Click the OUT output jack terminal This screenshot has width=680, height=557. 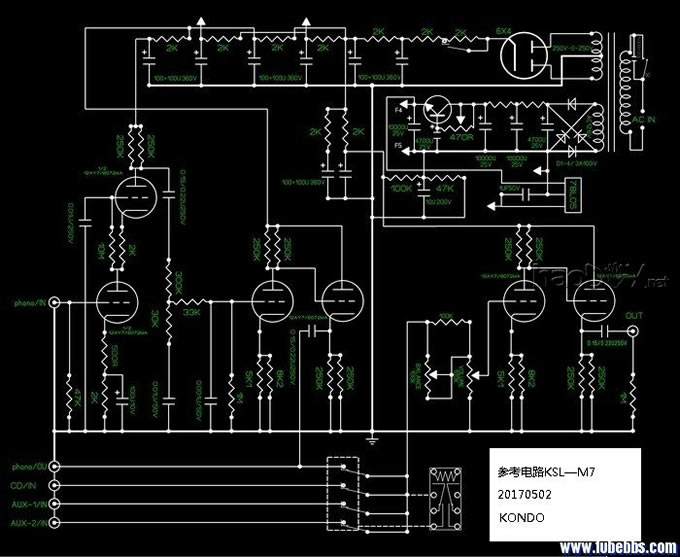[x=632, y=328]
